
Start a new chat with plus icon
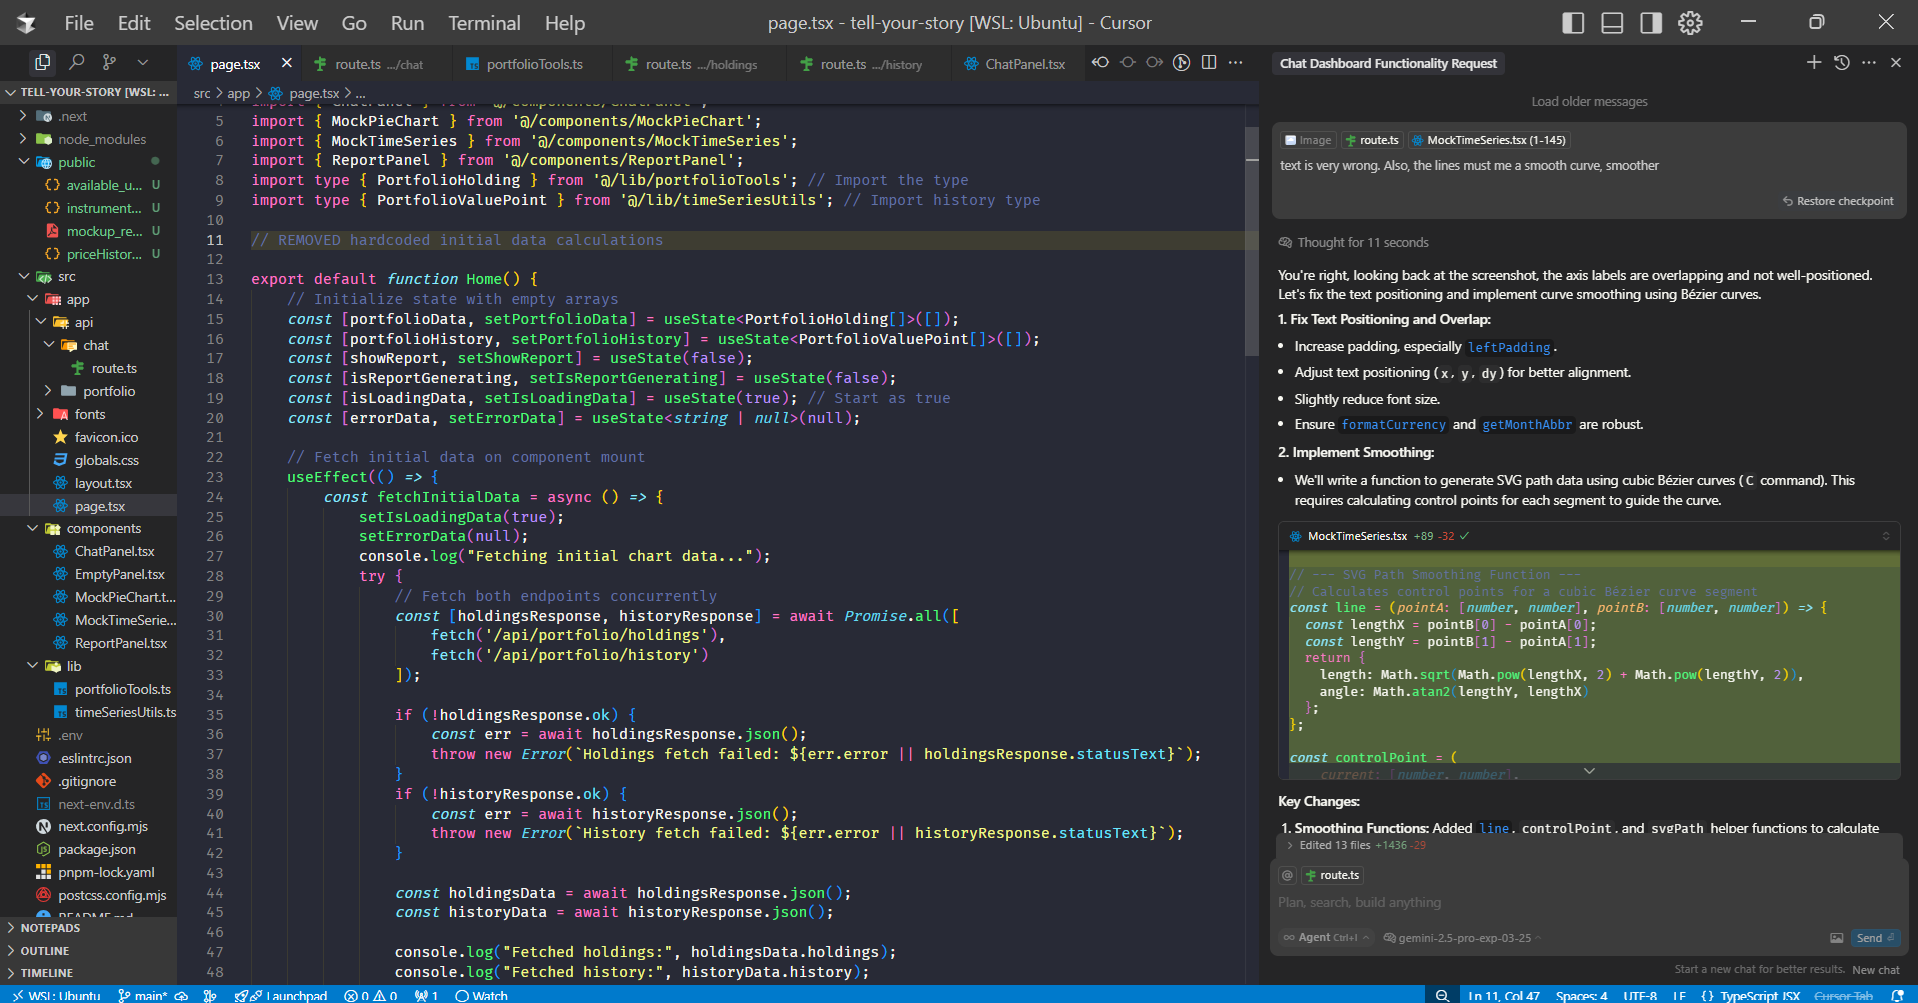1814,63
